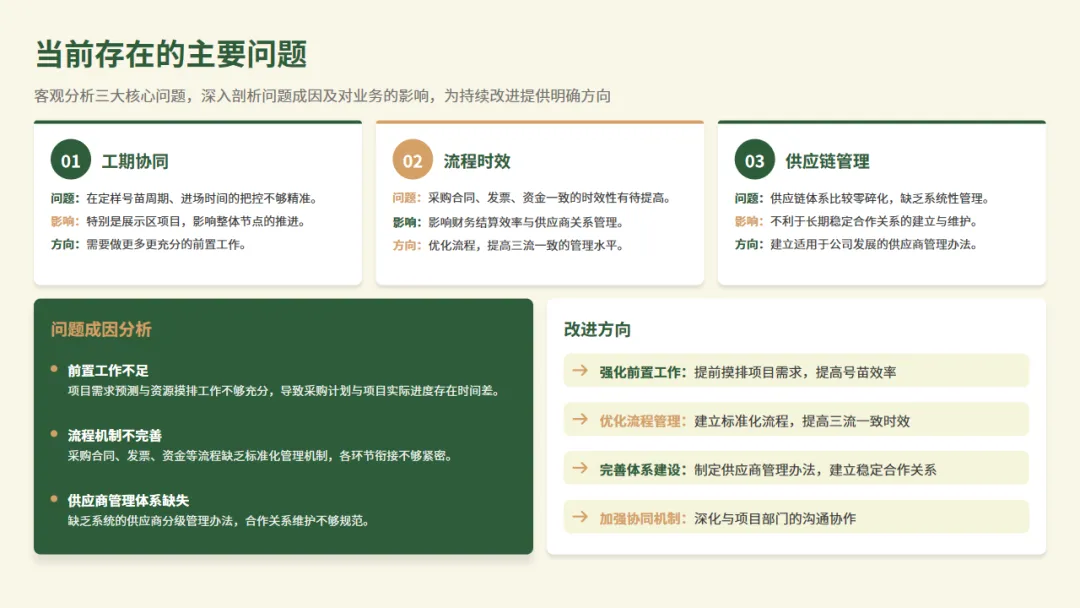Select the subtitle starting 客观分析三大核心问题
1080x608 pixels.
point(322,96)
